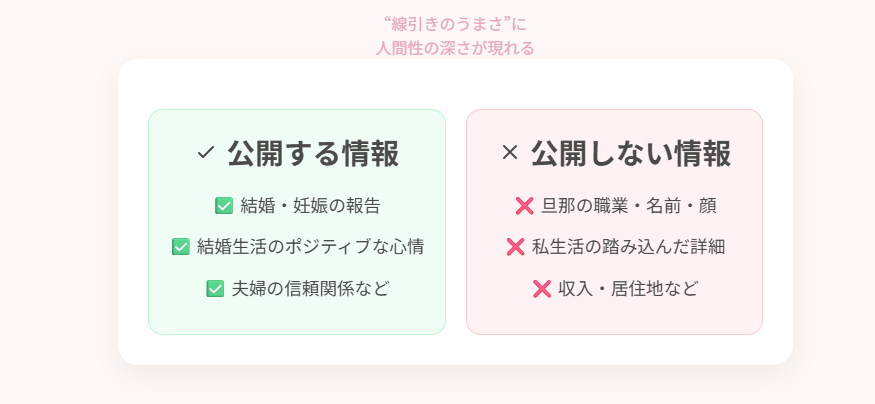Screen dimensions: 875x404
Task: Click the 結婚生活のポジティブな心情 item text
Action: (x=310, y=247)
